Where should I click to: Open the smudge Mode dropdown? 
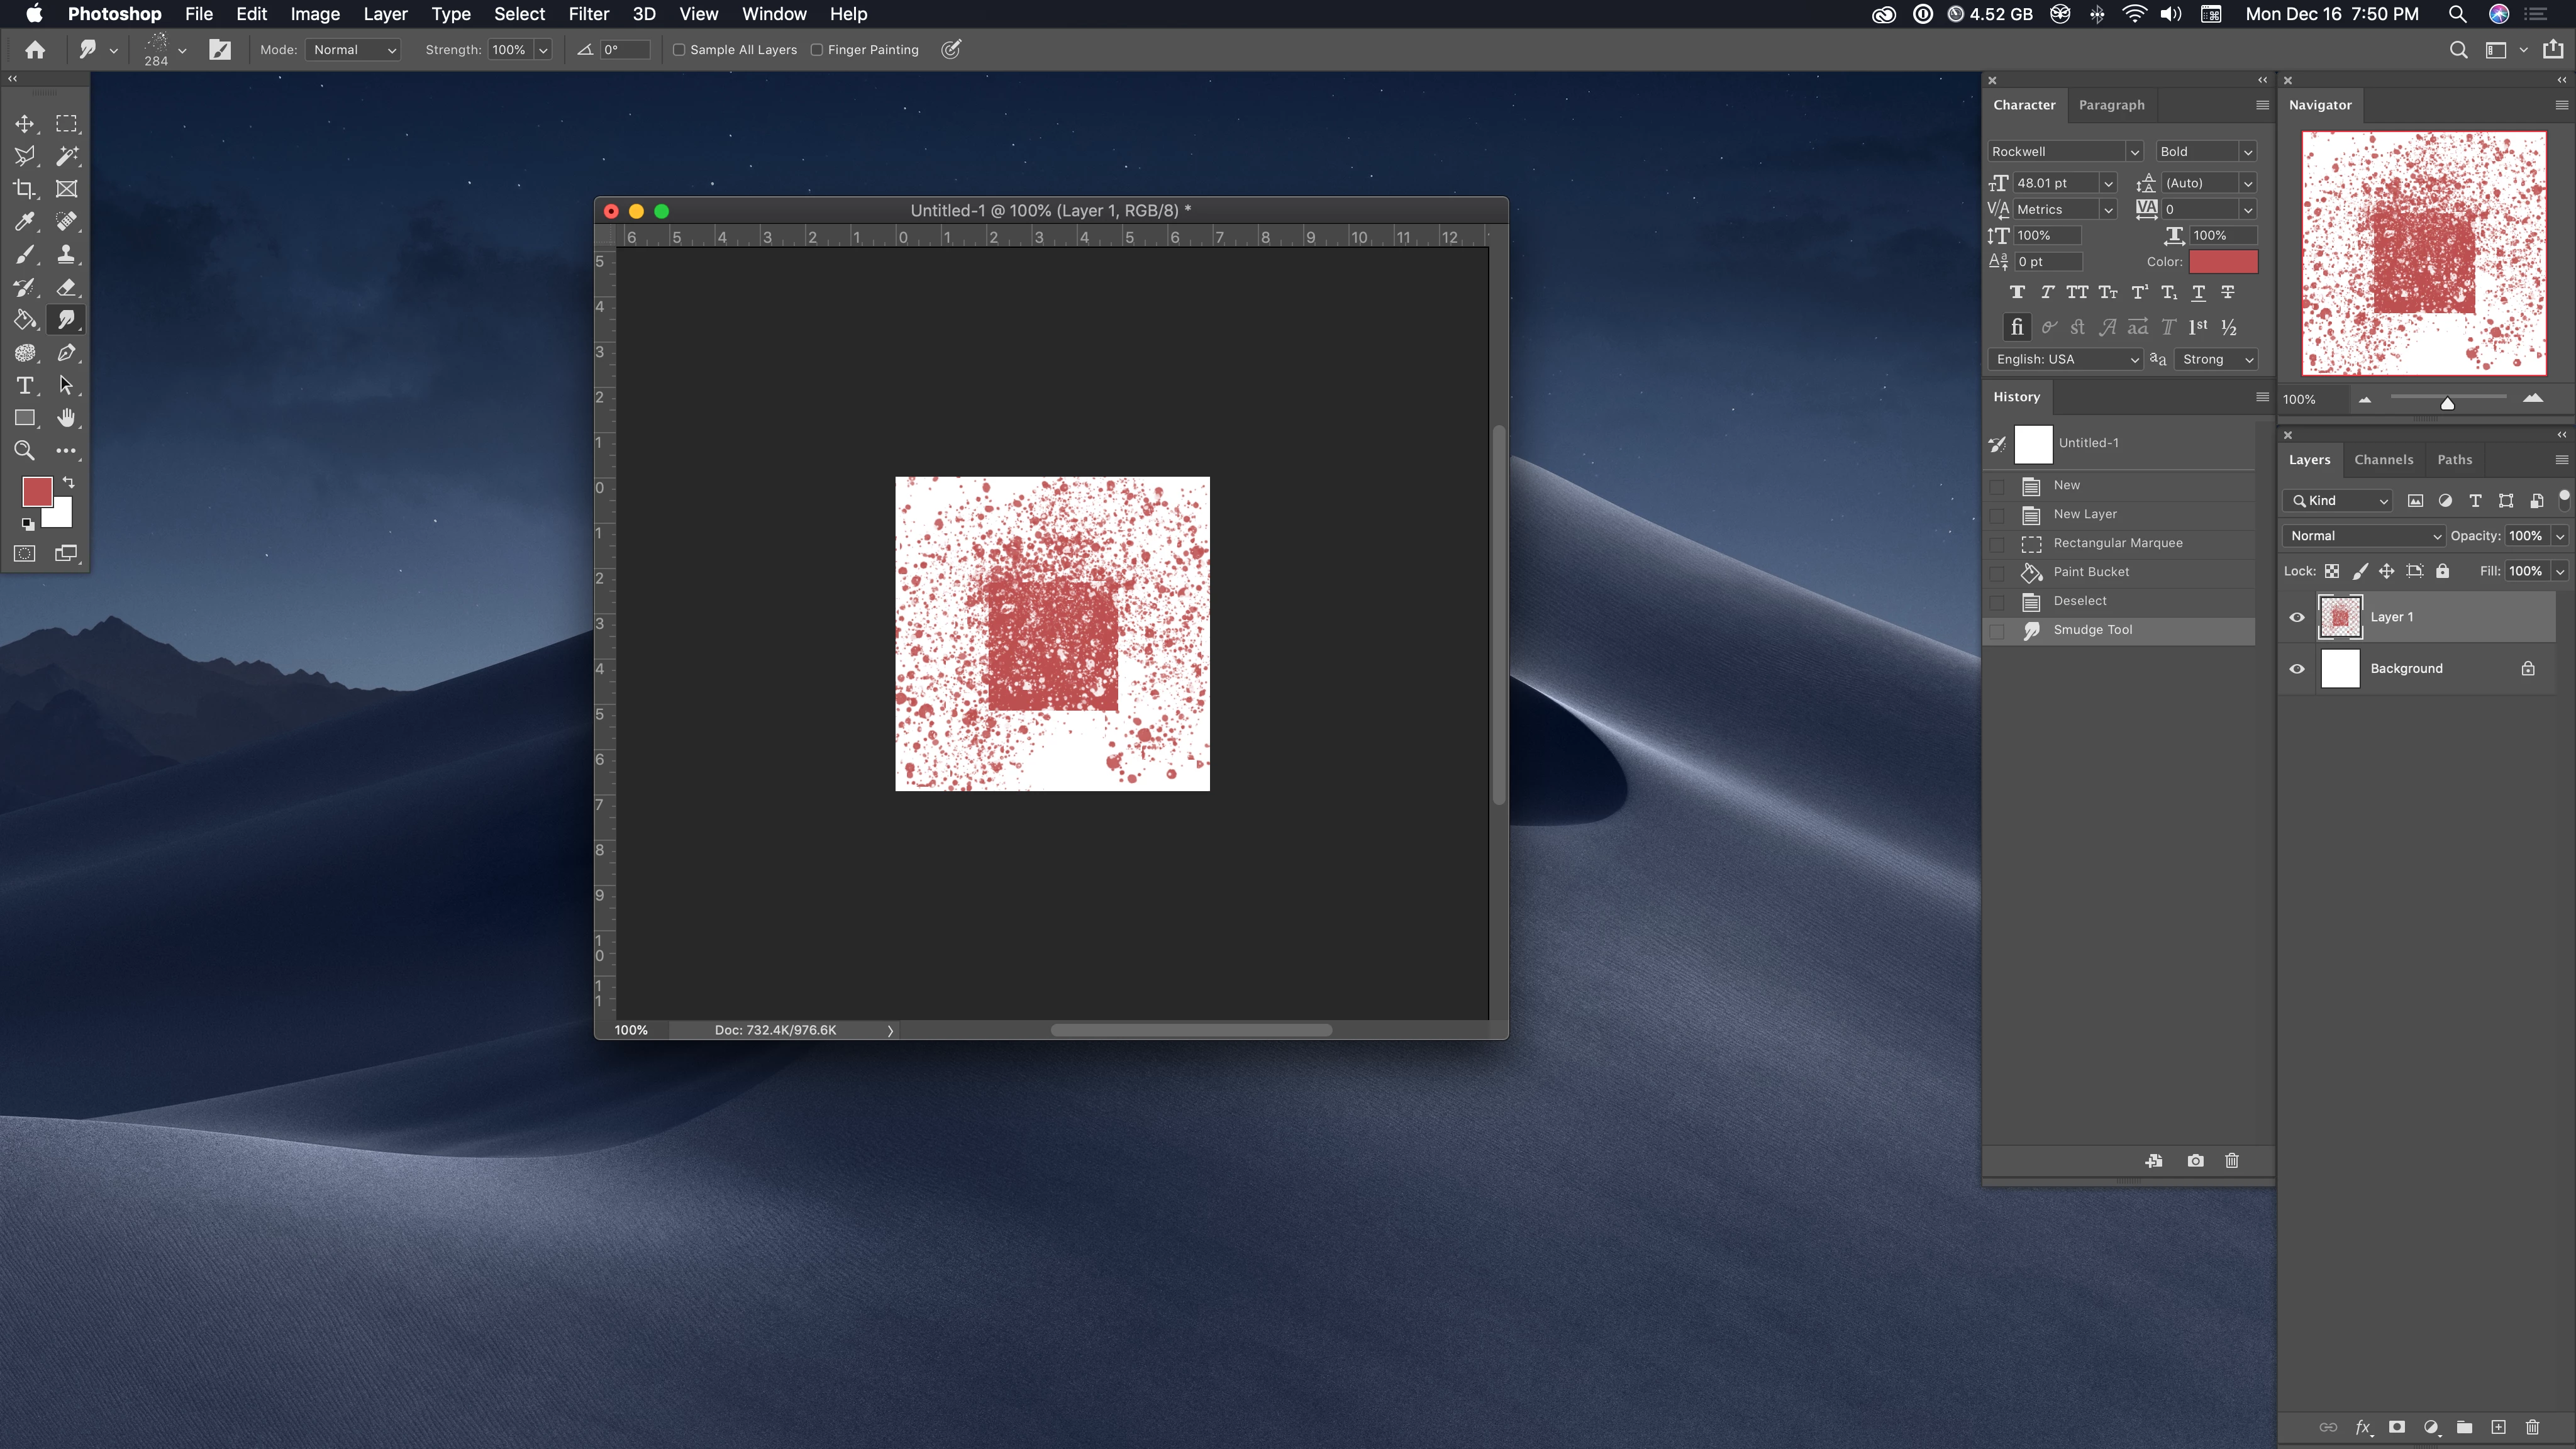354,50
